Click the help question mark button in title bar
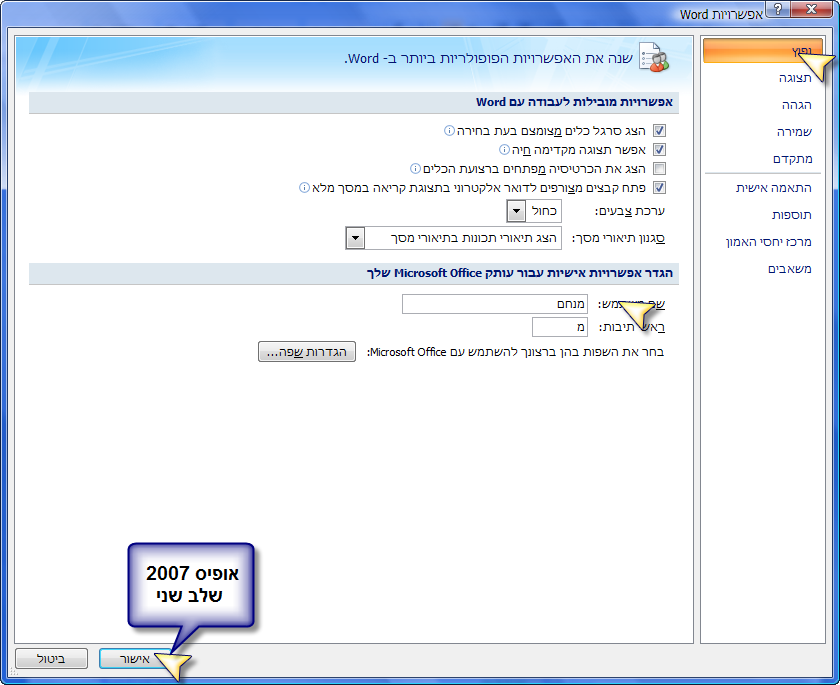The width and height of the screenshot is (840, 685). [778, 9]
